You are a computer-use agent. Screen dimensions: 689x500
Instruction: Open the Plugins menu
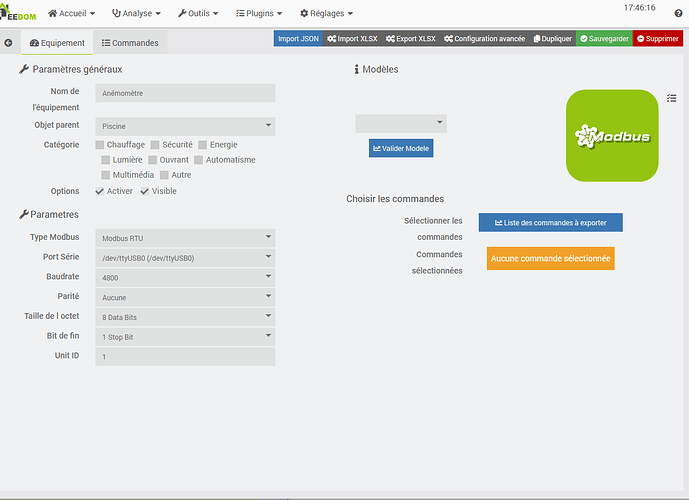click(258, 13)
